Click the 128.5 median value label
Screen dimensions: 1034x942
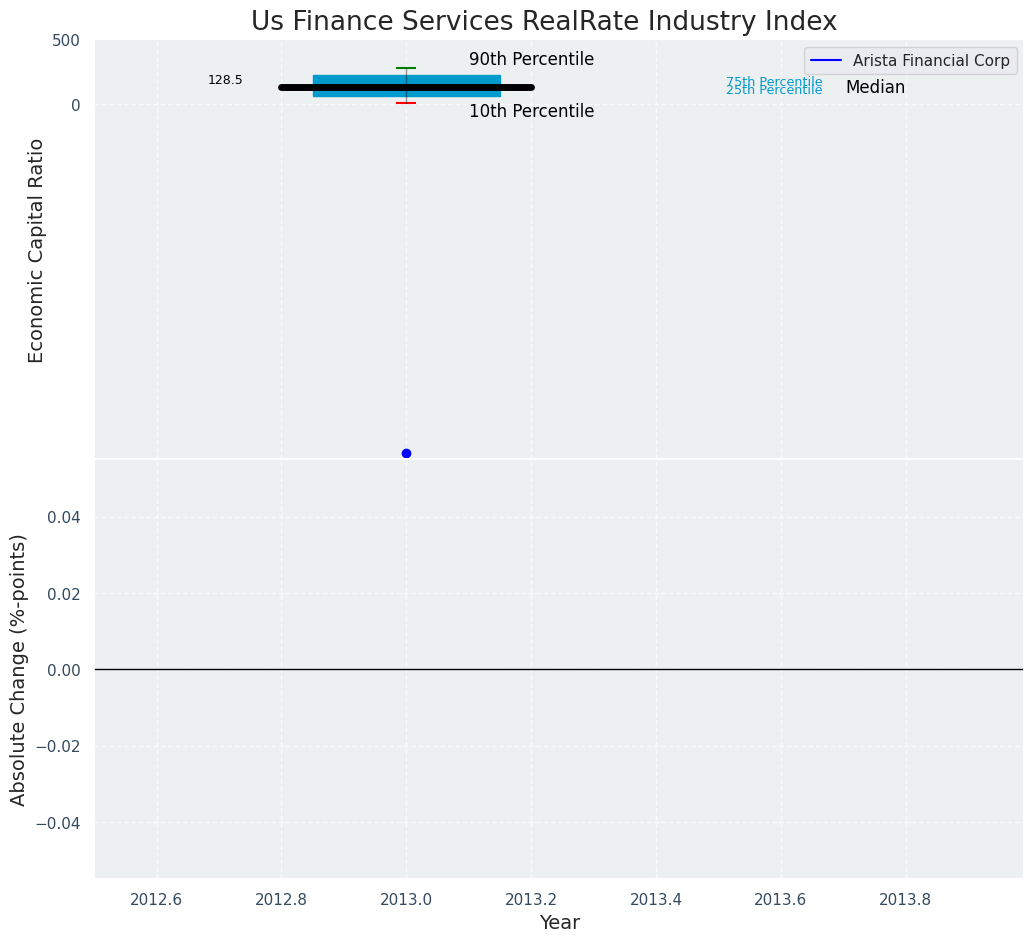click(225, 80)
